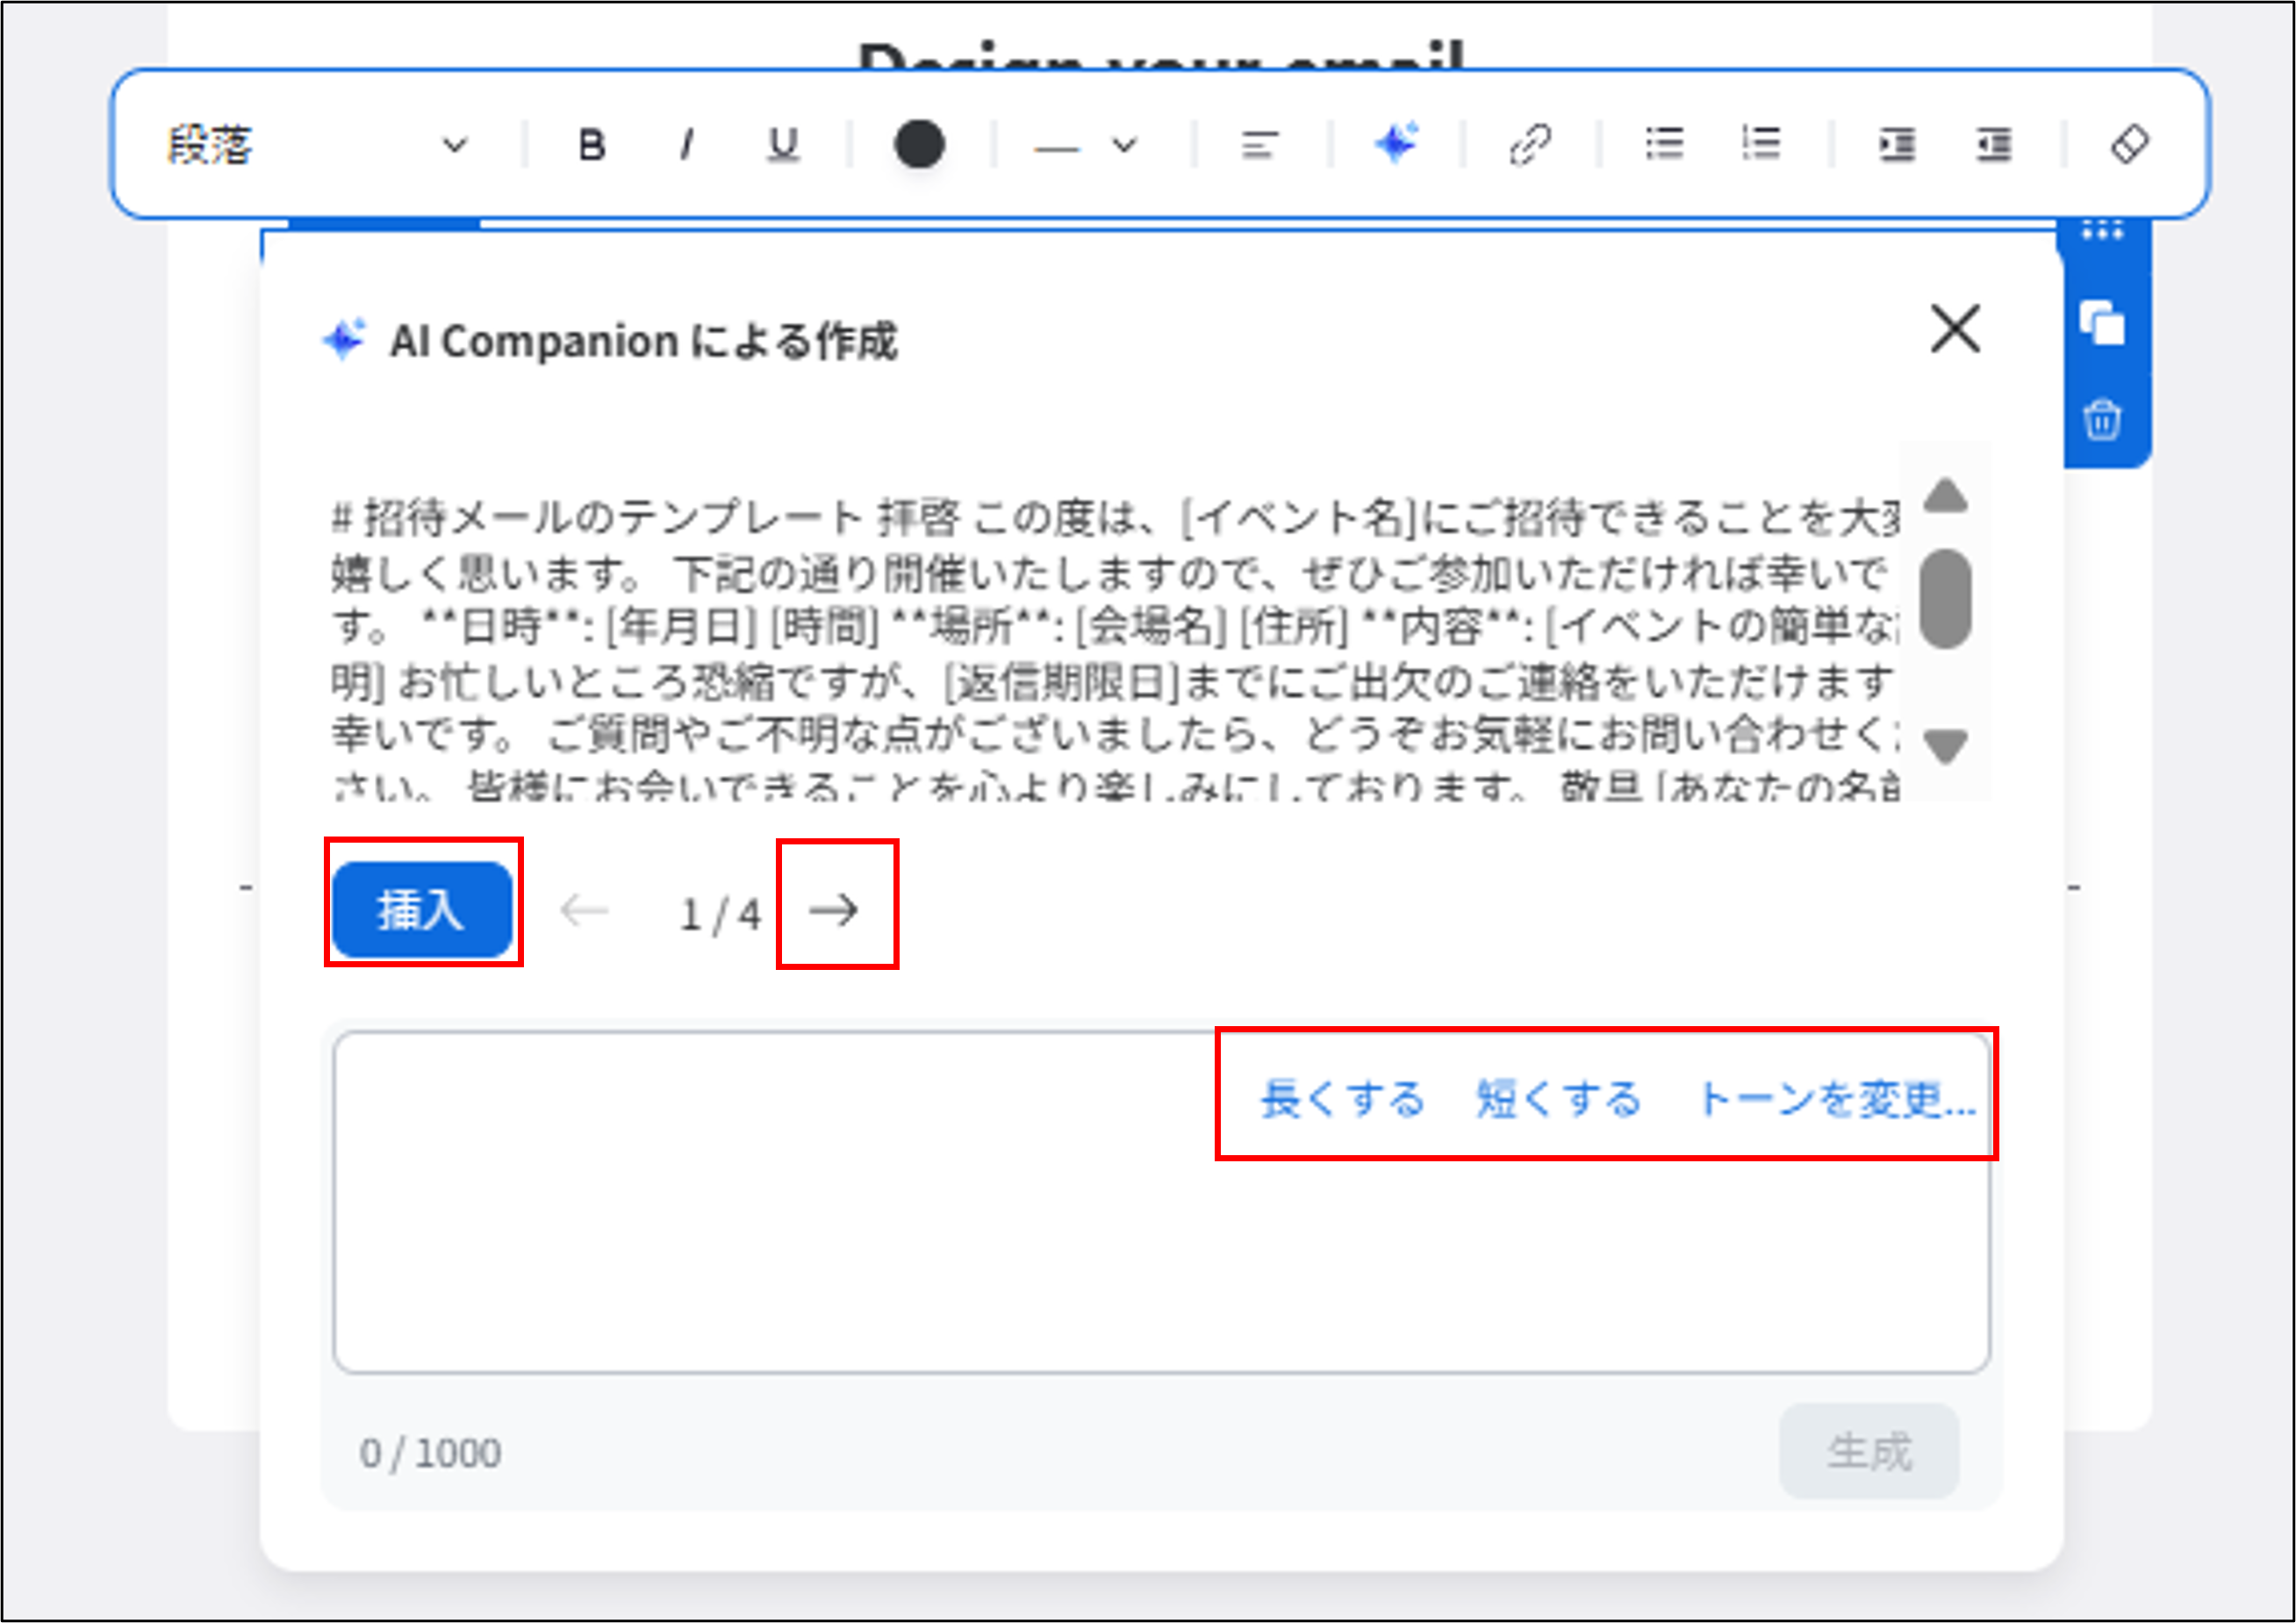The image size is (2296, 1623).
Task: Click the block drag handle dots icon
Action: click(x=2103, y=231)
